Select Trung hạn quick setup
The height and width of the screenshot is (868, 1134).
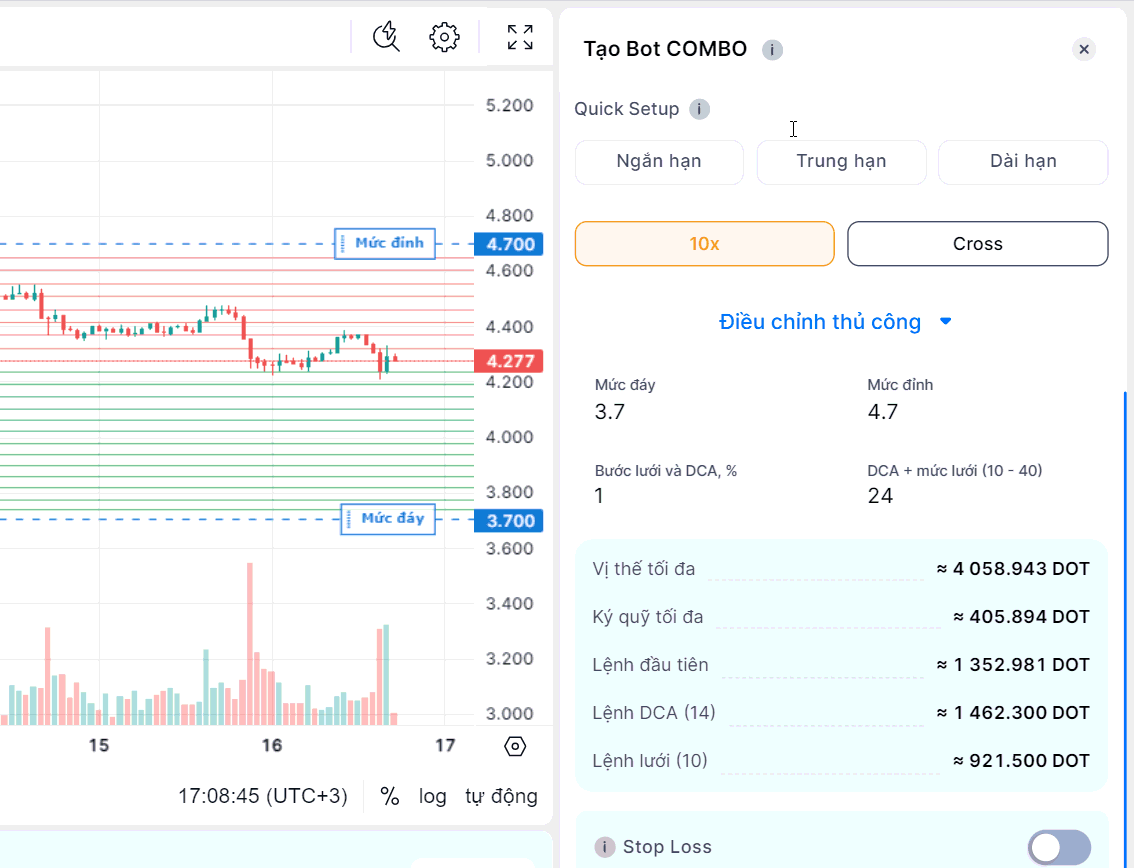841,162
